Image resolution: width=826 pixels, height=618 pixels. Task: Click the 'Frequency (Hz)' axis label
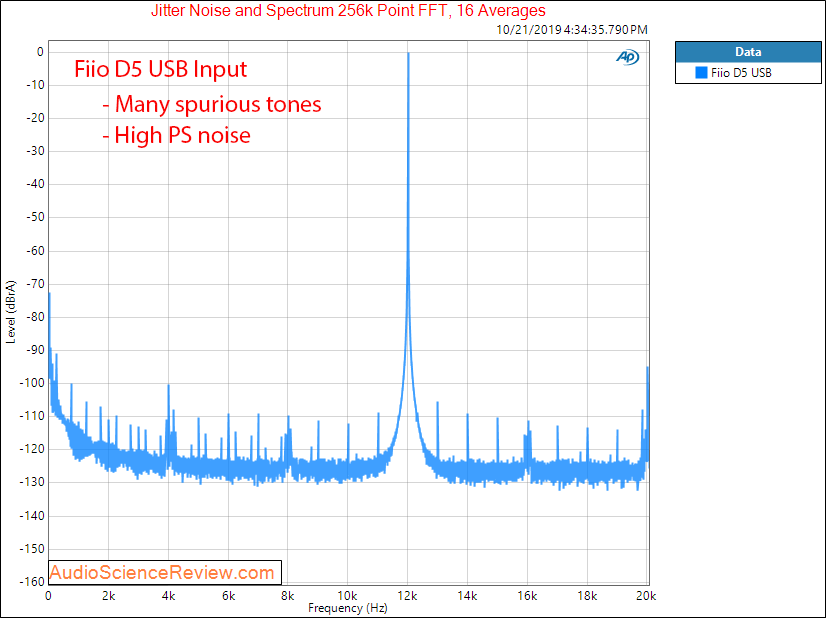coord(348,608)
